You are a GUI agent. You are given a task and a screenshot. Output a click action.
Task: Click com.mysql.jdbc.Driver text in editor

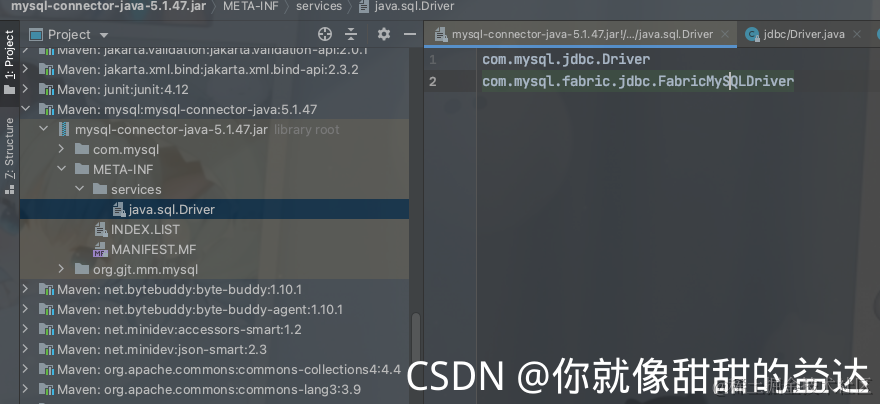point(566,59)
